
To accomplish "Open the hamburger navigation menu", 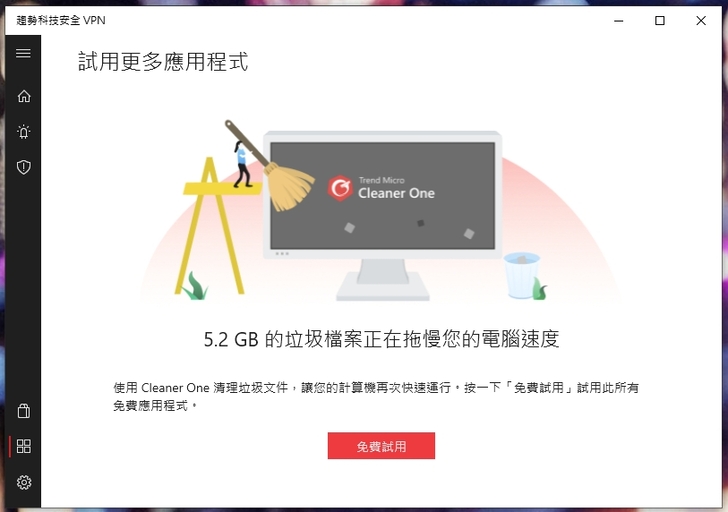I will 23,53.
